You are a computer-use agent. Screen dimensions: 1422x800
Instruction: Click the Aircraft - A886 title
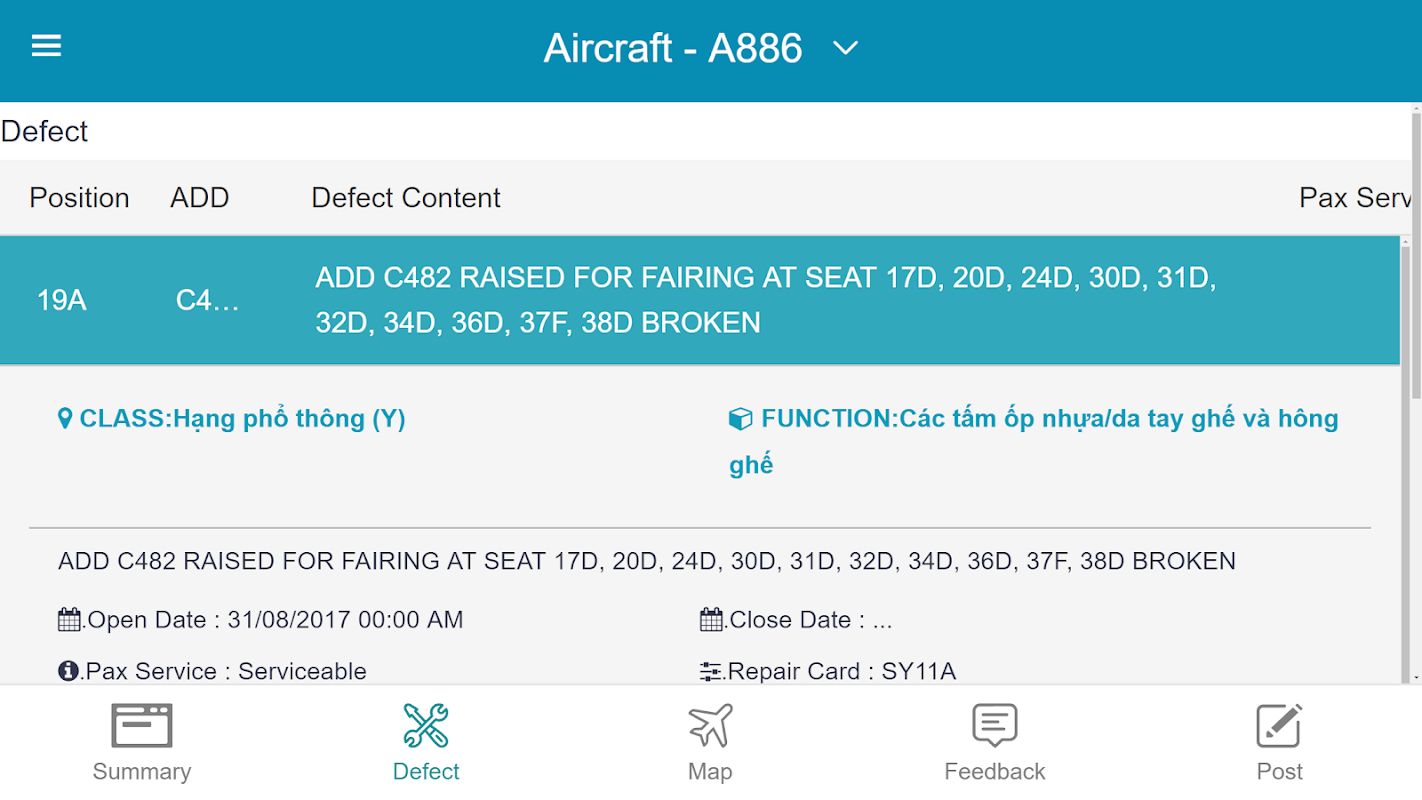(x=673, y=48)
